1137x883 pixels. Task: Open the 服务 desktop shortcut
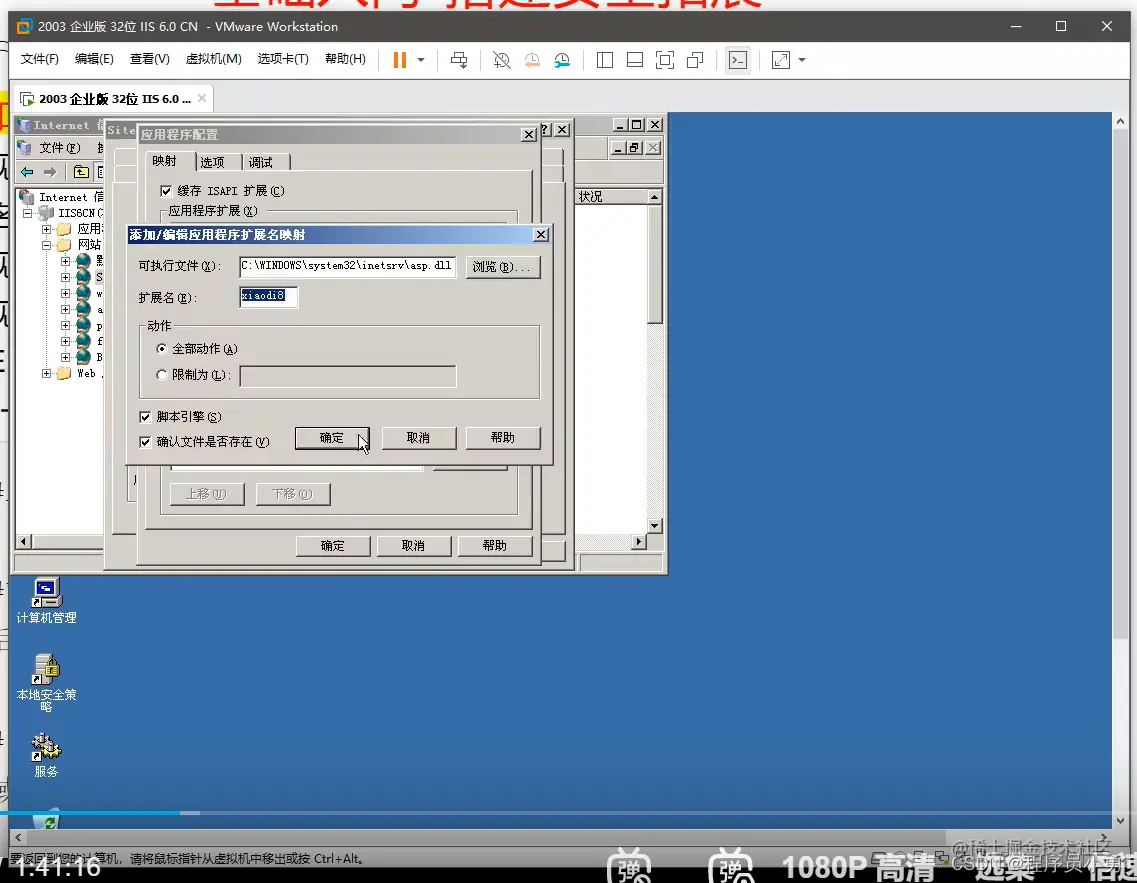(x=46, y=755)
